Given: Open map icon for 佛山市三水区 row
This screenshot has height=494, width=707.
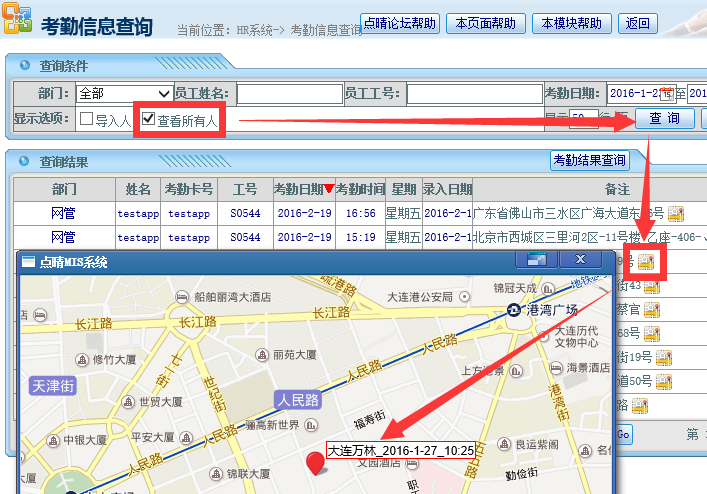Looking at the screenshot, I should point(675,213).
